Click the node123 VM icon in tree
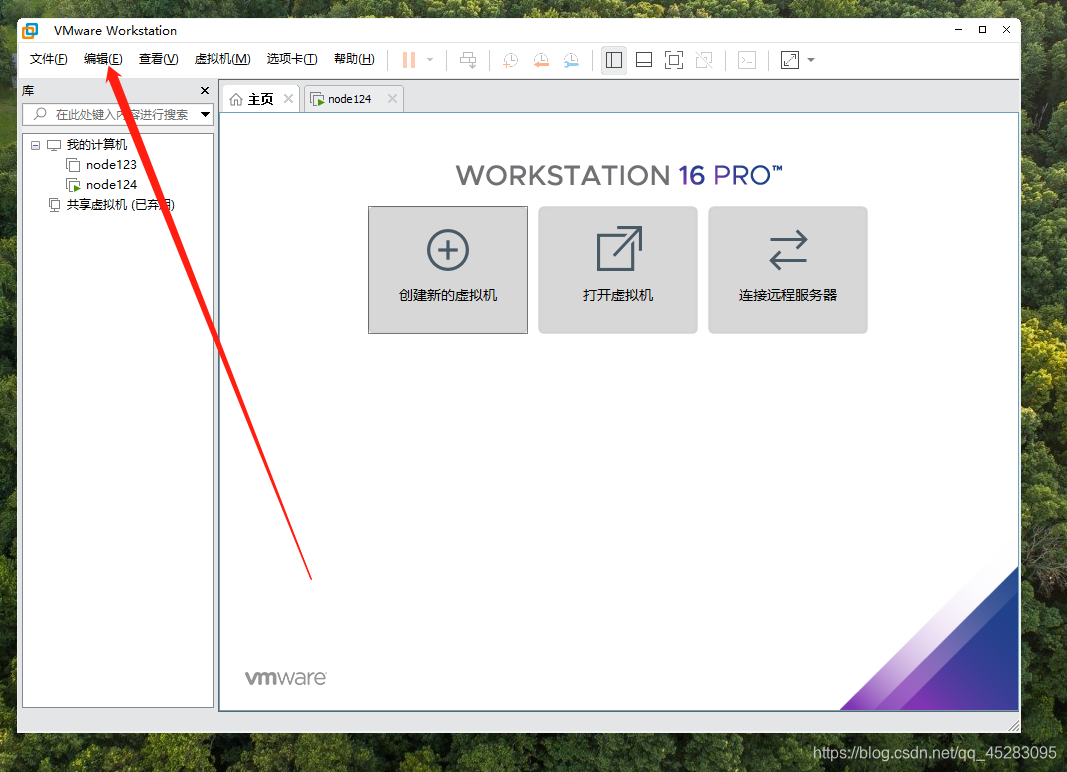The image size is (1067, 772). tap(73, 165)
